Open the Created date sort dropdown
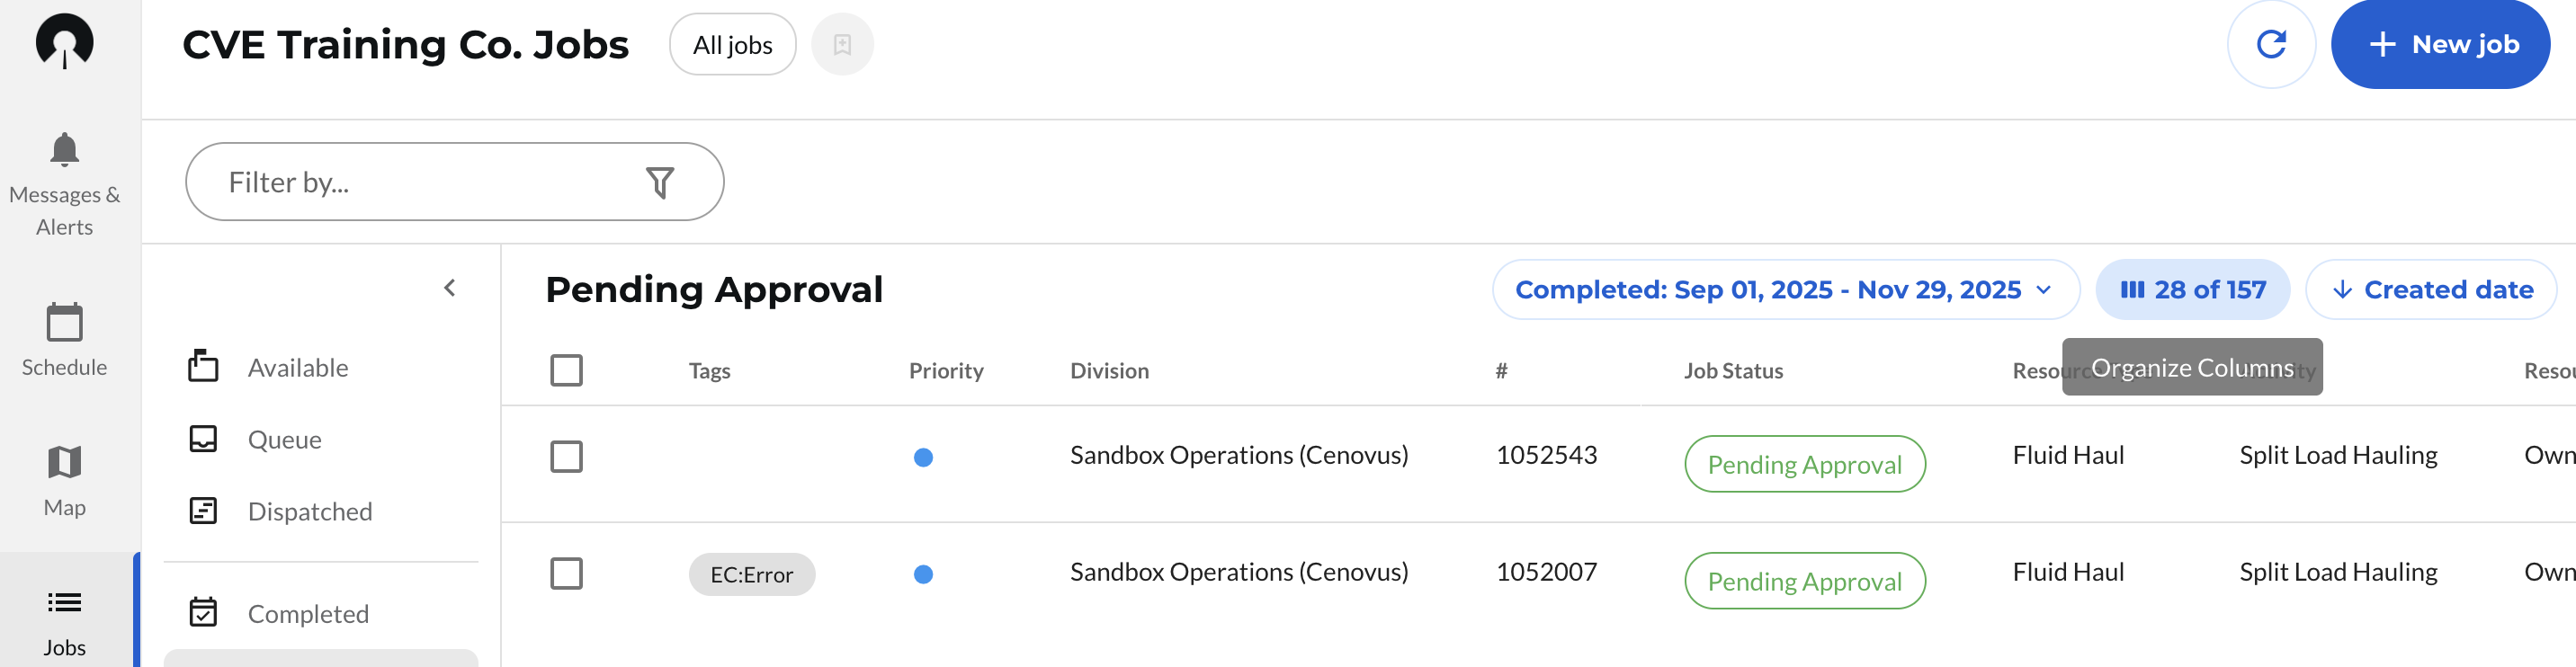The image size is (2576, 667). tap(2431, 290)
